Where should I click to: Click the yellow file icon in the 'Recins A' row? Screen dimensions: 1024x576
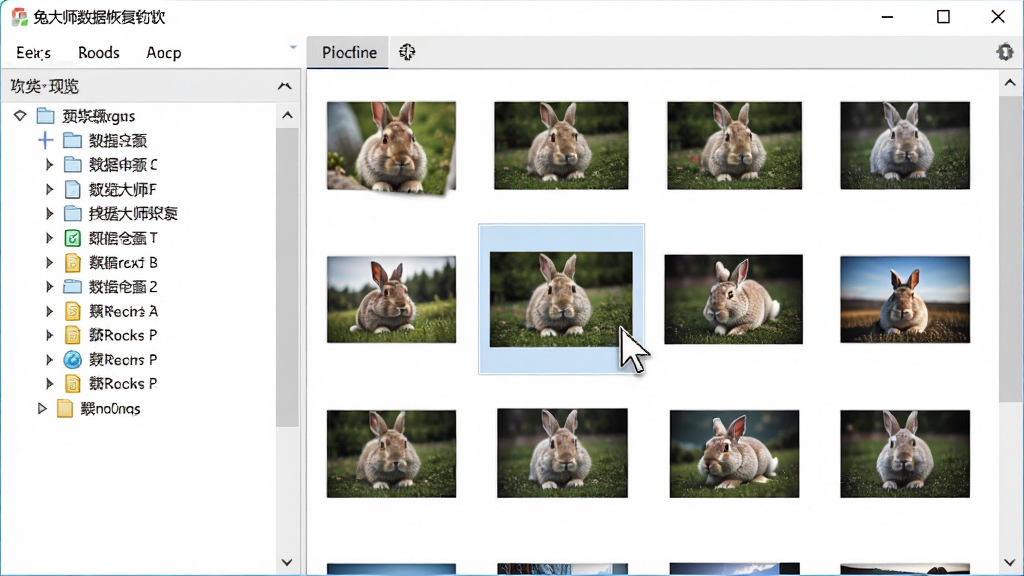click(72, 311)
